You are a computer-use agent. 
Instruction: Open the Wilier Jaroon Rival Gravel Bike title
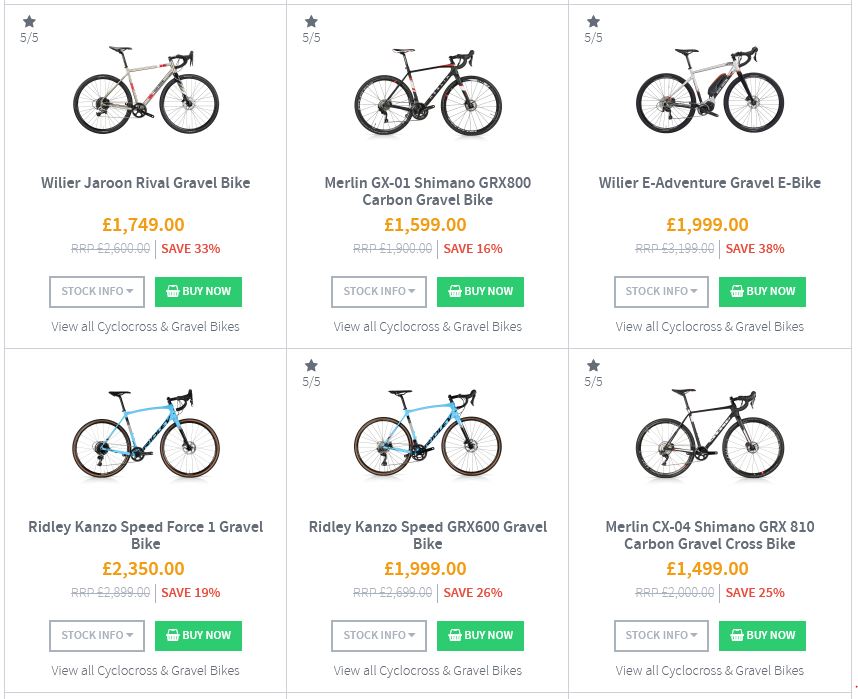click(146, 183)
